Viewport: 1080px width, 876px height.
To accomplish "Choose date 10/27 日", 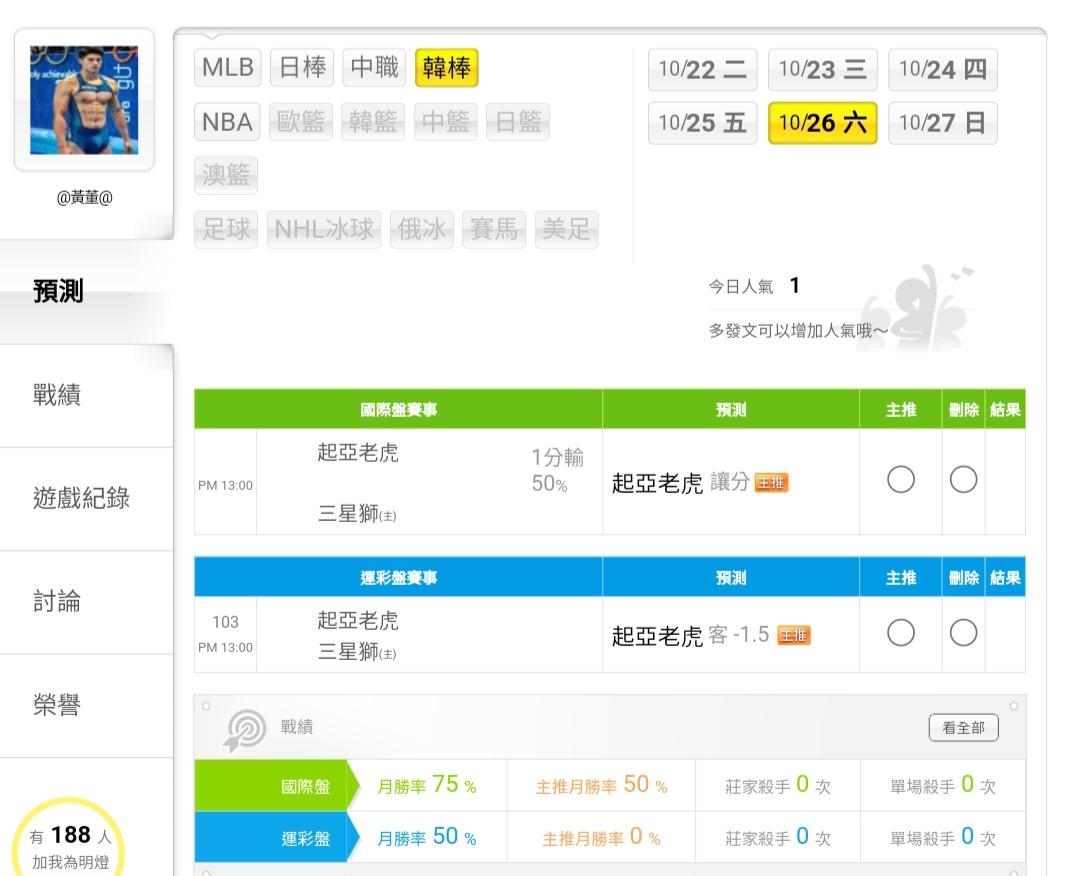I will click(x=942, y=123).
